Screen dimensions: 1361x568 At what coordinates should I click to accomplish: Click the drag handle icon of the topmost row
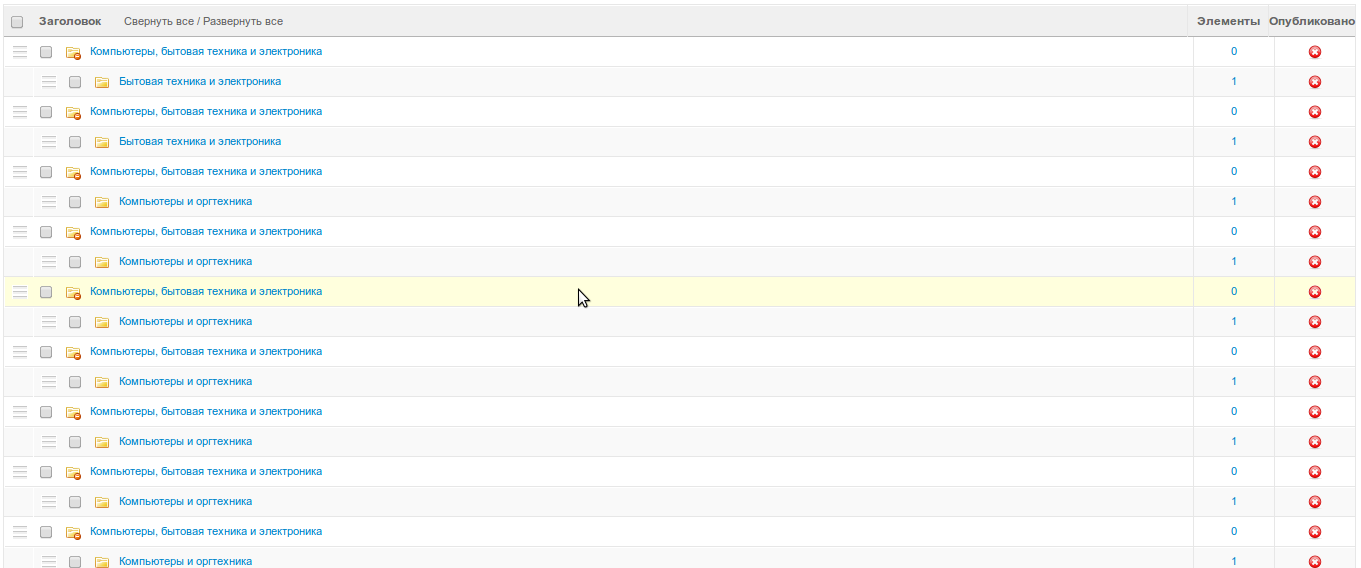20,52
